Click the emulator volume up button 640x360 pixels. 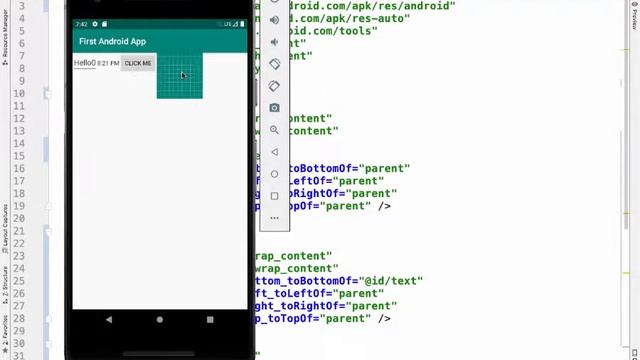(x=274, y=20)
